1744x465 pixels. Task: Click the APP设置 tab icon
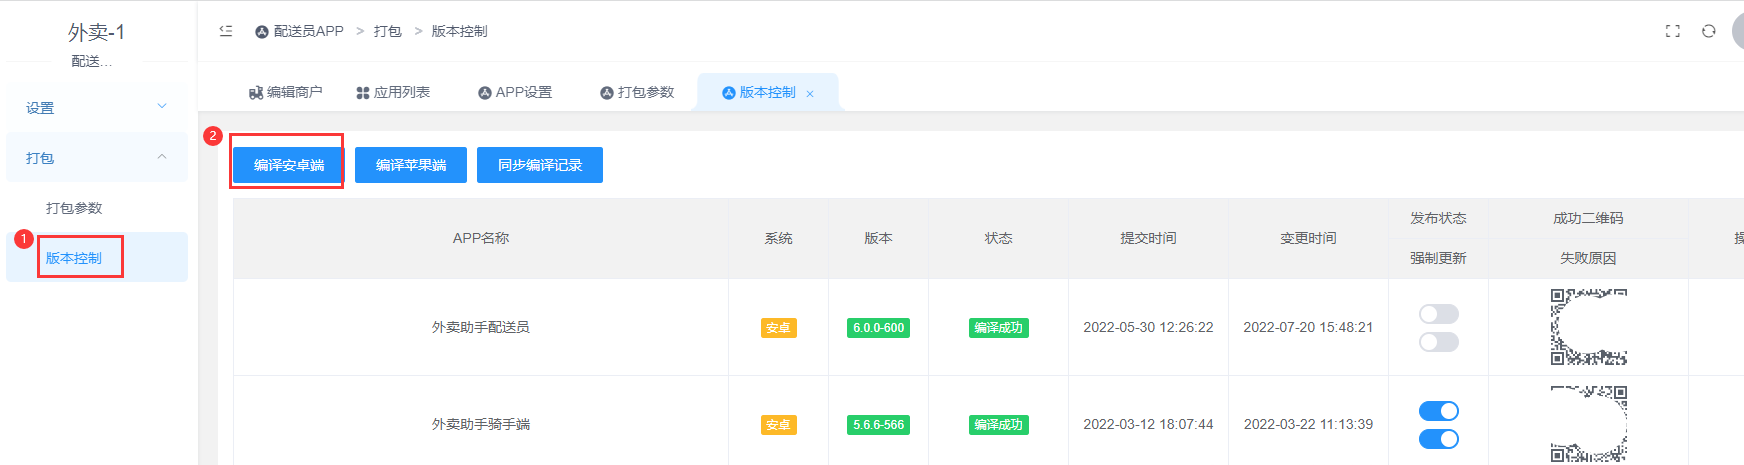(485, 93)
